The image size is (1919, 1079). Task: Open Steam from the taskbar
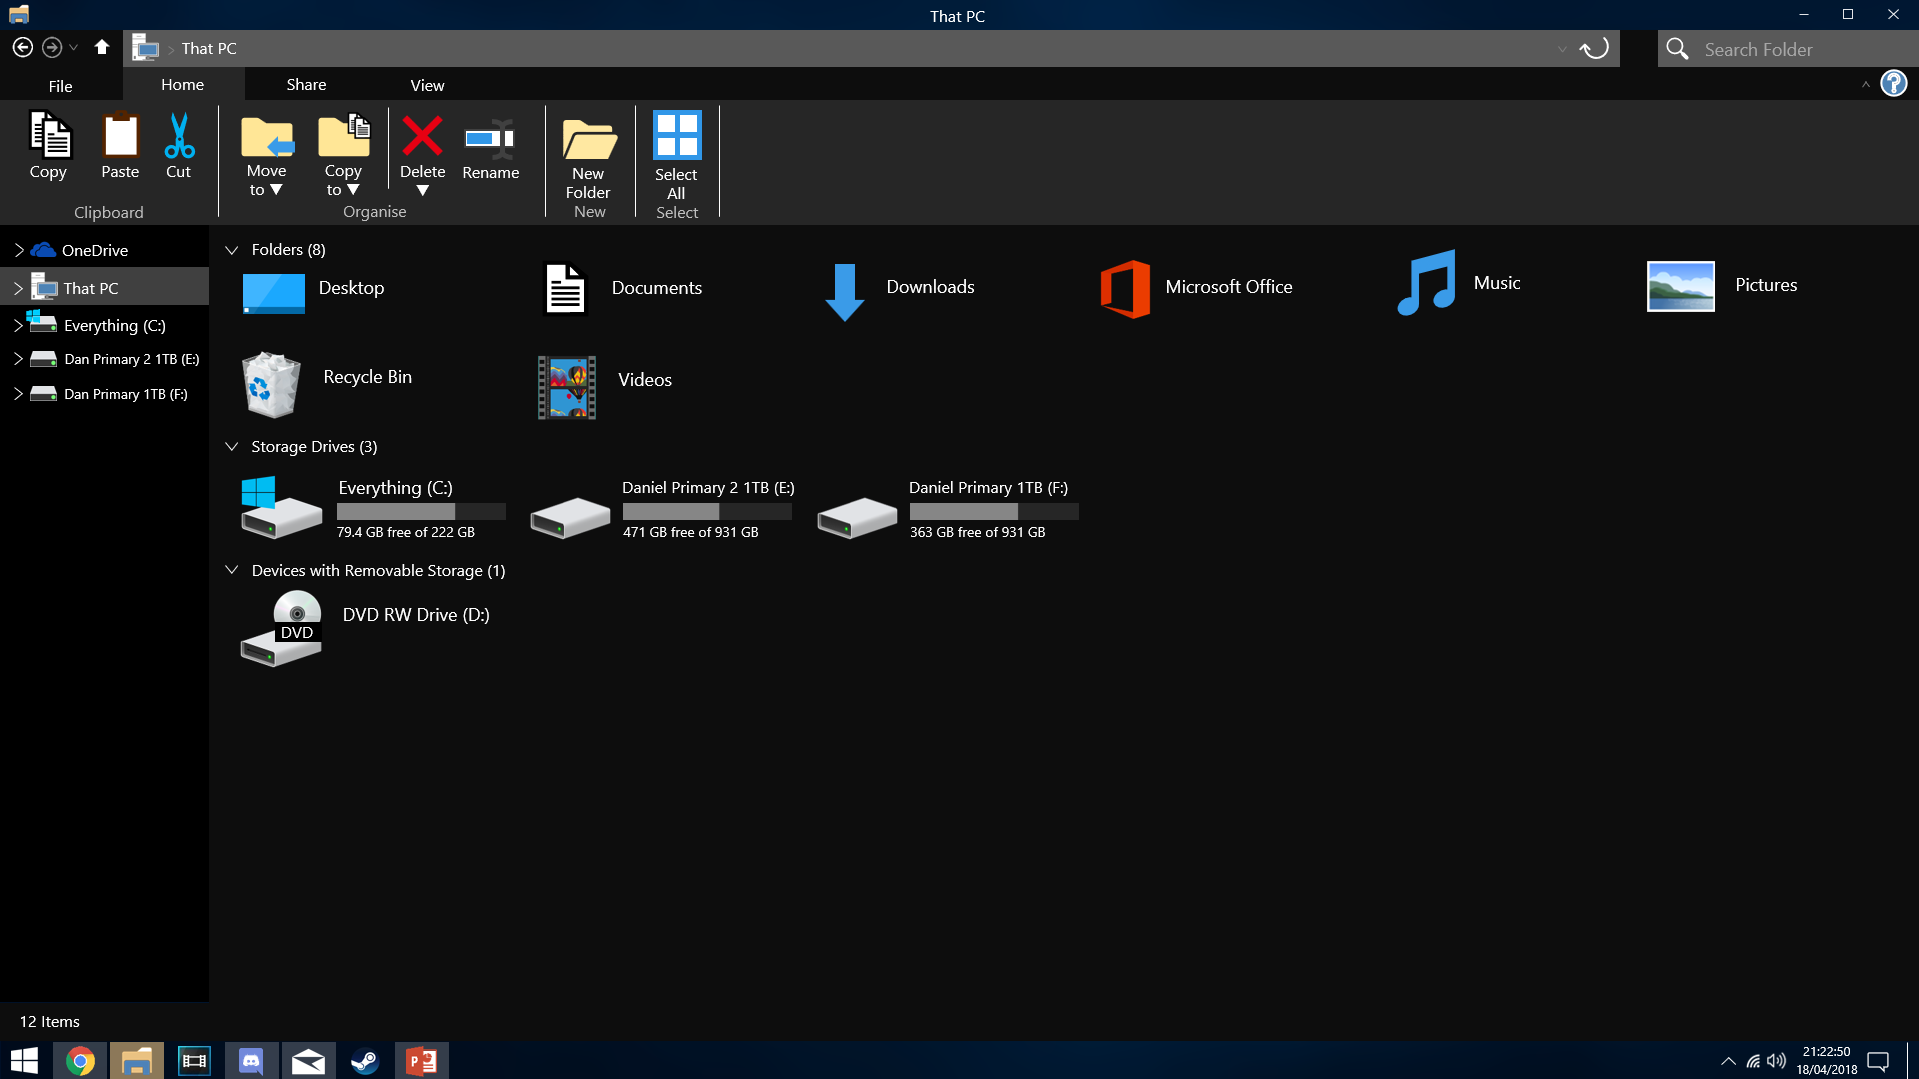[364, 1060]
